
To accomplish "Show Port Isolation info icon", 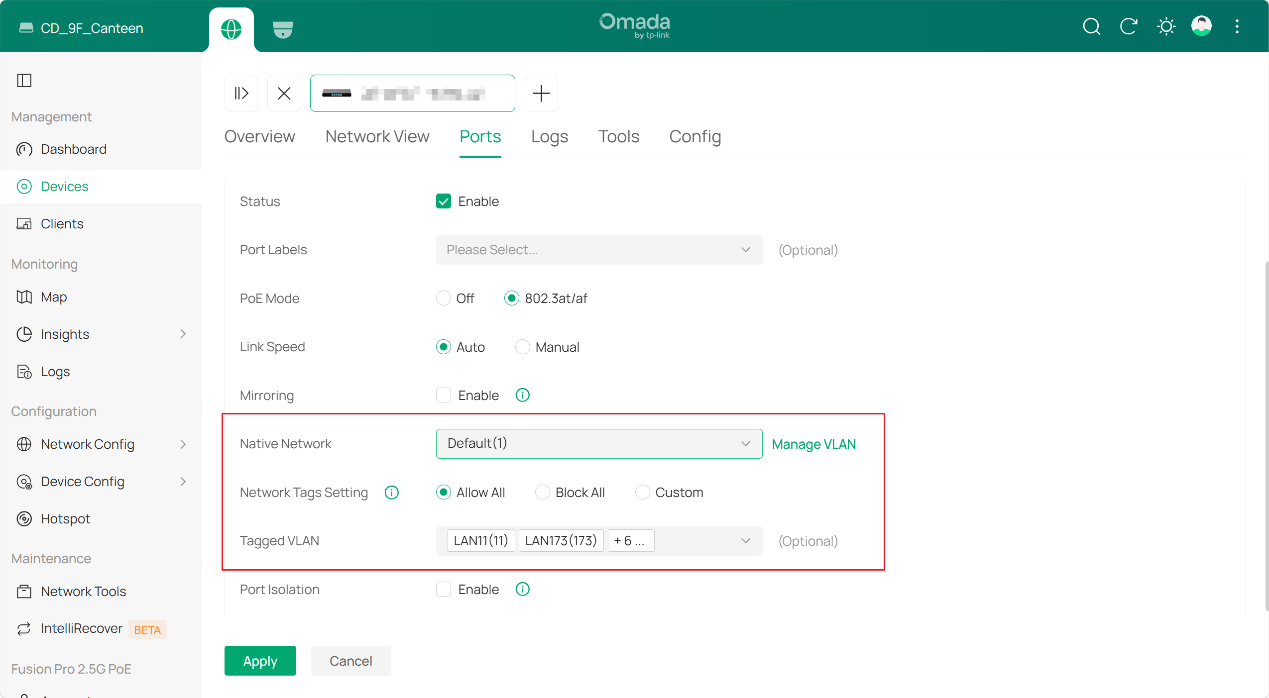I will click(522, 589).
